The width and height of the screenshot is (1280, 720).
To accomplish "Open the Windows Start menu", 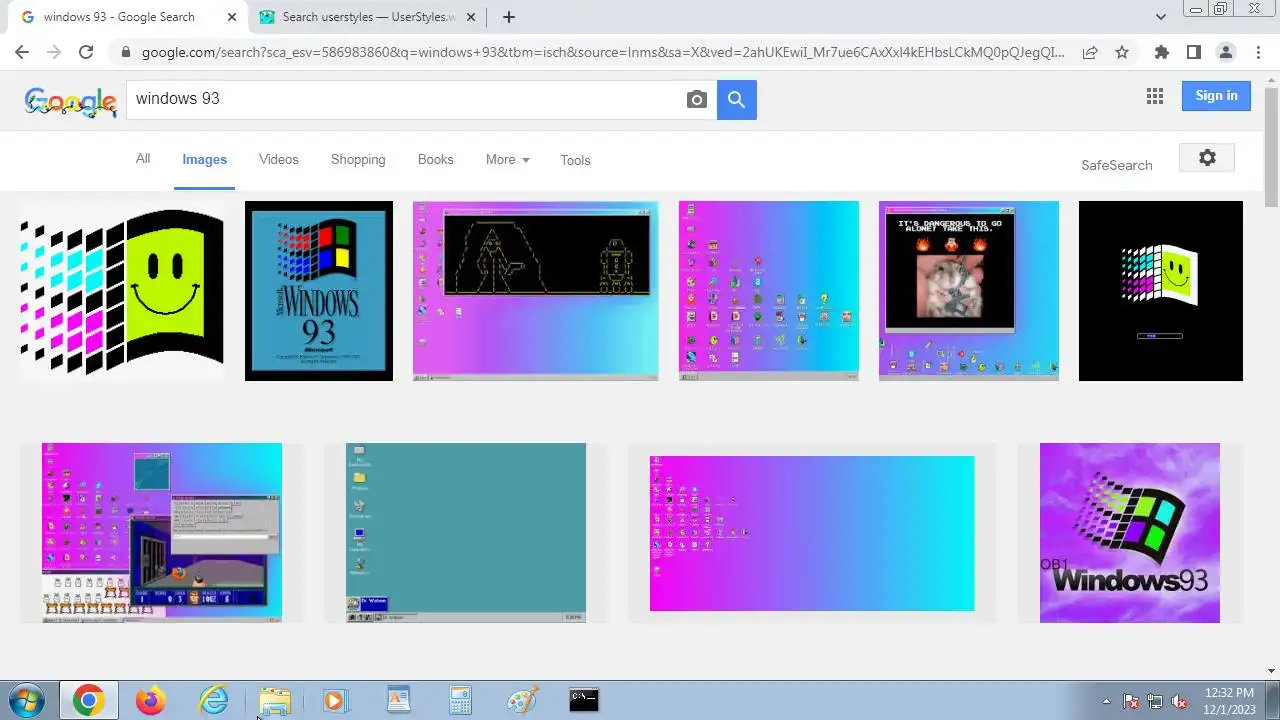I will (24, 700).
